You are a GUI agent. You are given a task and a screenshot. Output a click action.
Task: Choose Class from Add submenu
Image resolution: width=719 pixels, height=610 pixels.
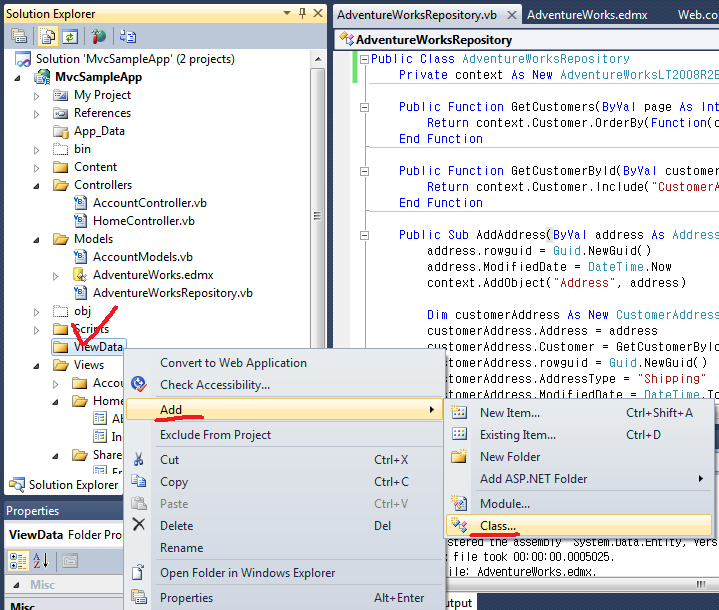pyautogui.click(x=579, y=526)
